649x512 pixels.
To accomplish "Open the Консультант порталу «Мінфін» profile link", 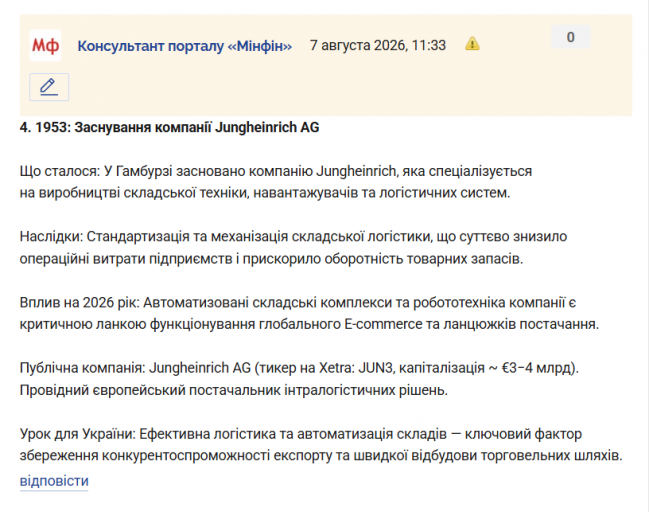I will click(185, 46).
